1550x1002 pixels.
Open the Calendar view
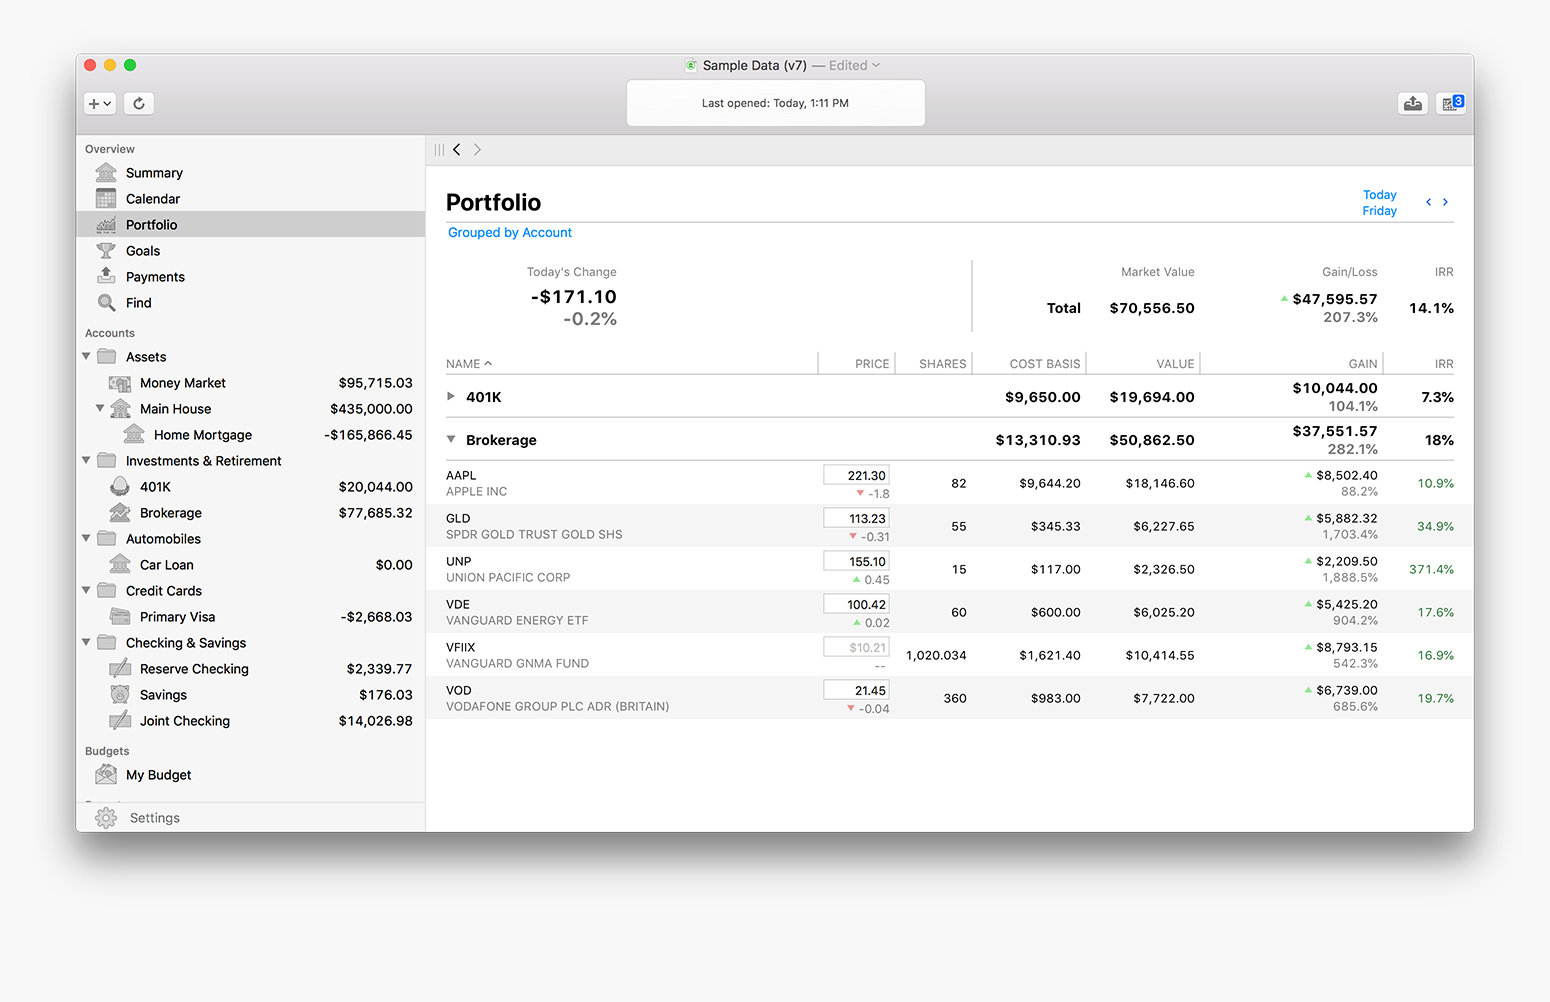point(153,199)
